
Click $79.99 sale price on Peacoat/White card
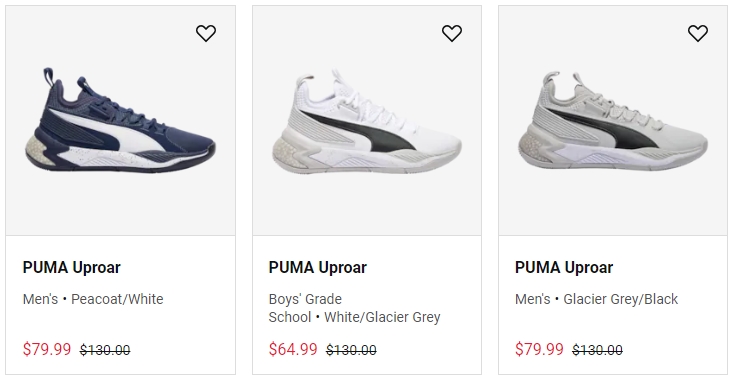pos(47,349)
